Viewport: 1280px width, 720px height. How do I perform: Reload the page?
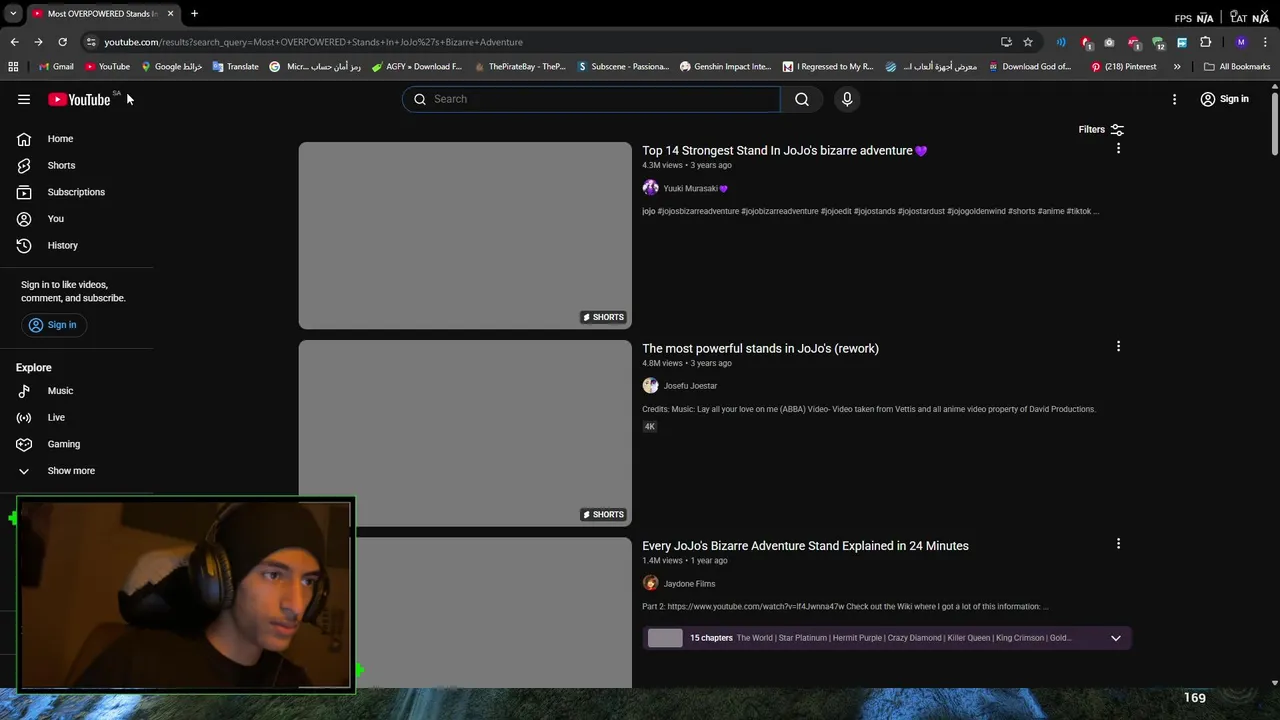[x=62, y=42]
